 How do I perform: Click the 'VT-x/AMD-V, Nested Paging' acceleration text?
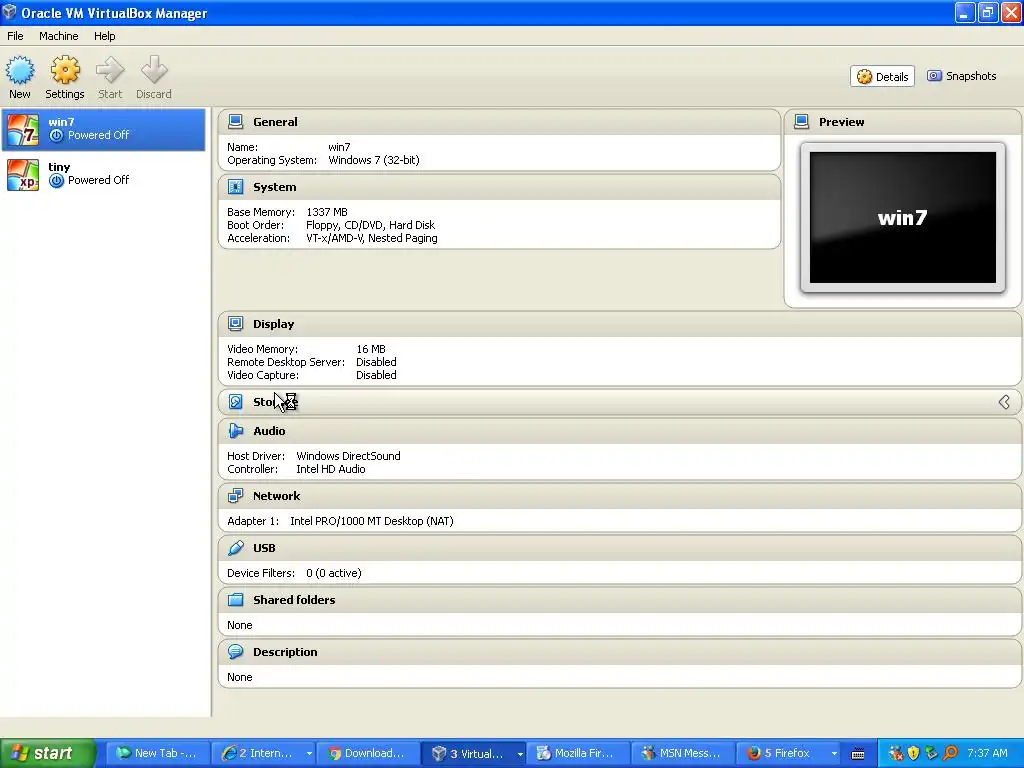coord(372,238)
